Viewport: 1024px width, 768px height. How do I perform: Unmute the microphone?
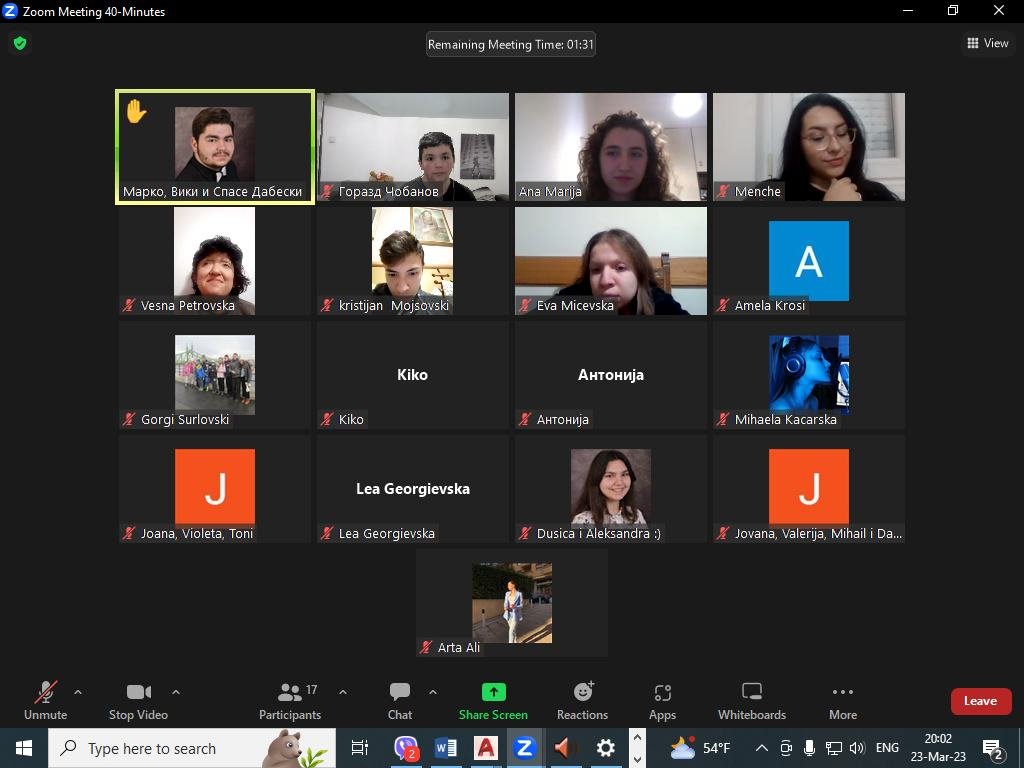pos(45,700)
